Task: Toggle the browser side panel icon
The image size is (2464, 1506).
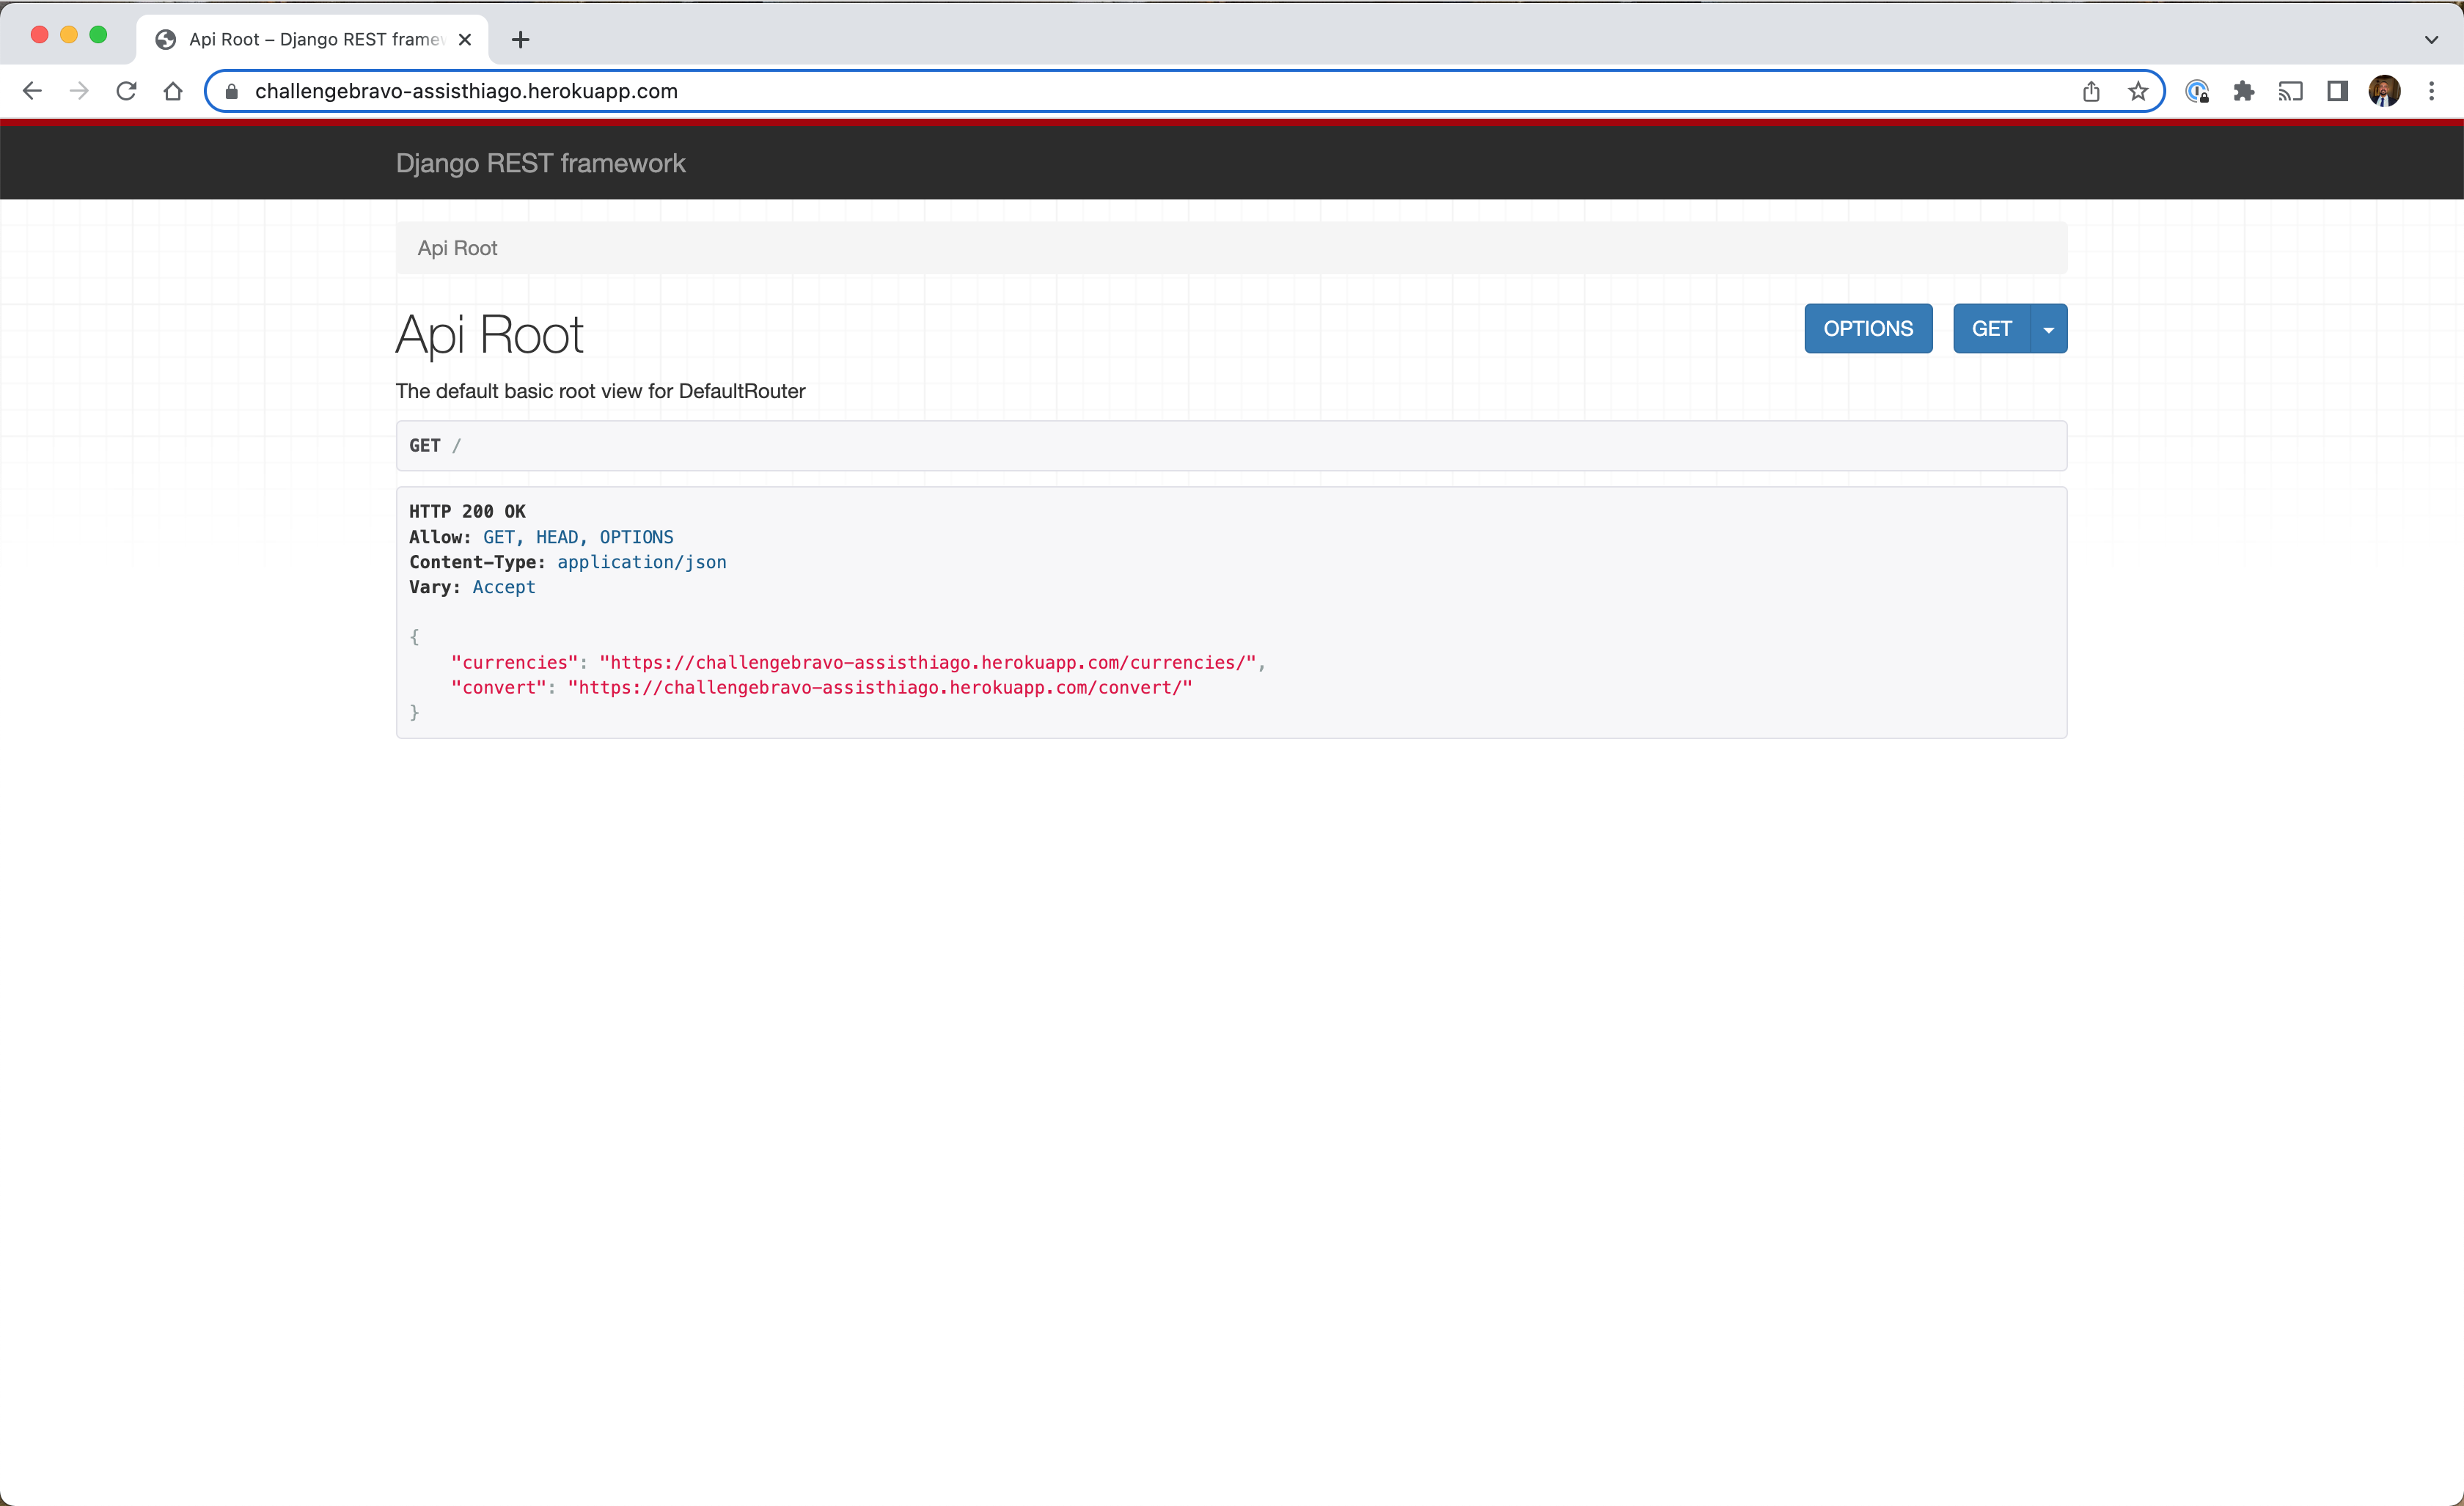Action: [2337, 91]
